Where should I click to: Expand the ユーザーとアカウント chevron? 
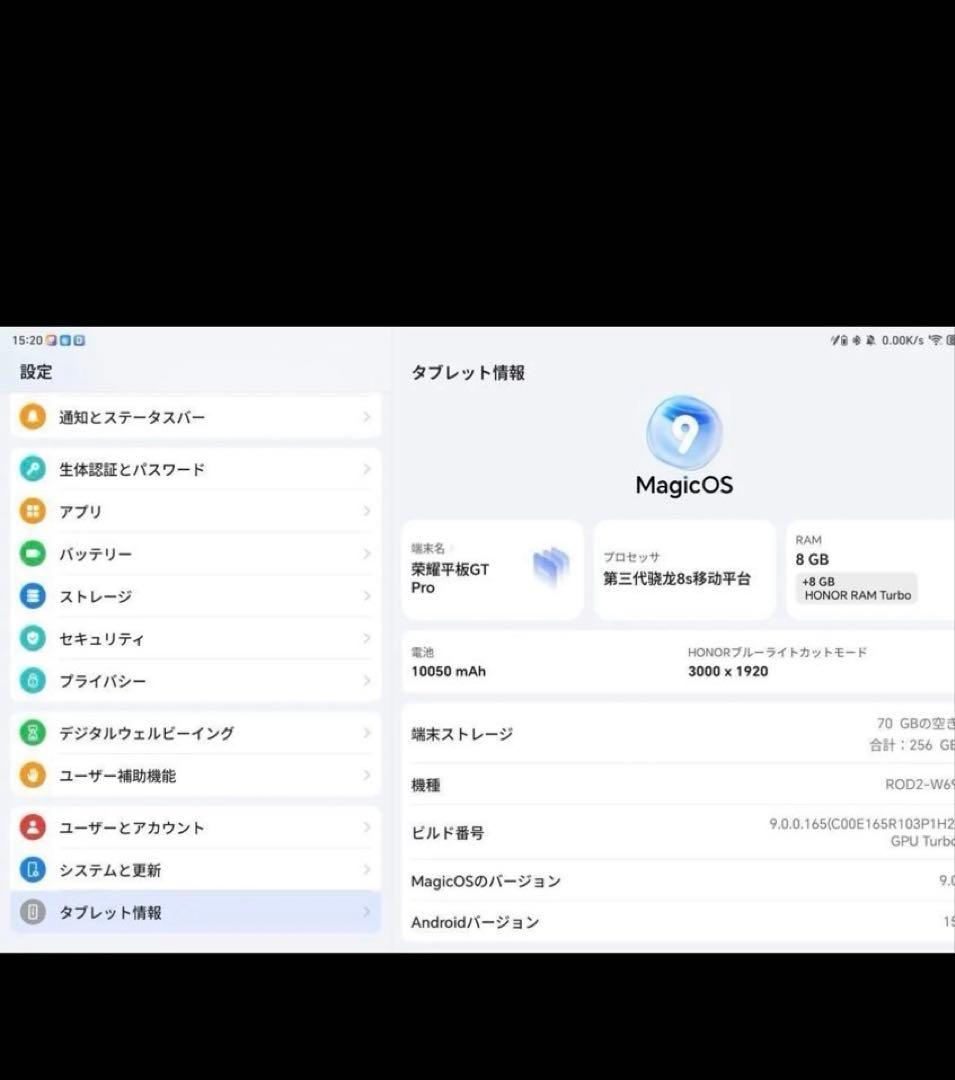coord(369,828)
